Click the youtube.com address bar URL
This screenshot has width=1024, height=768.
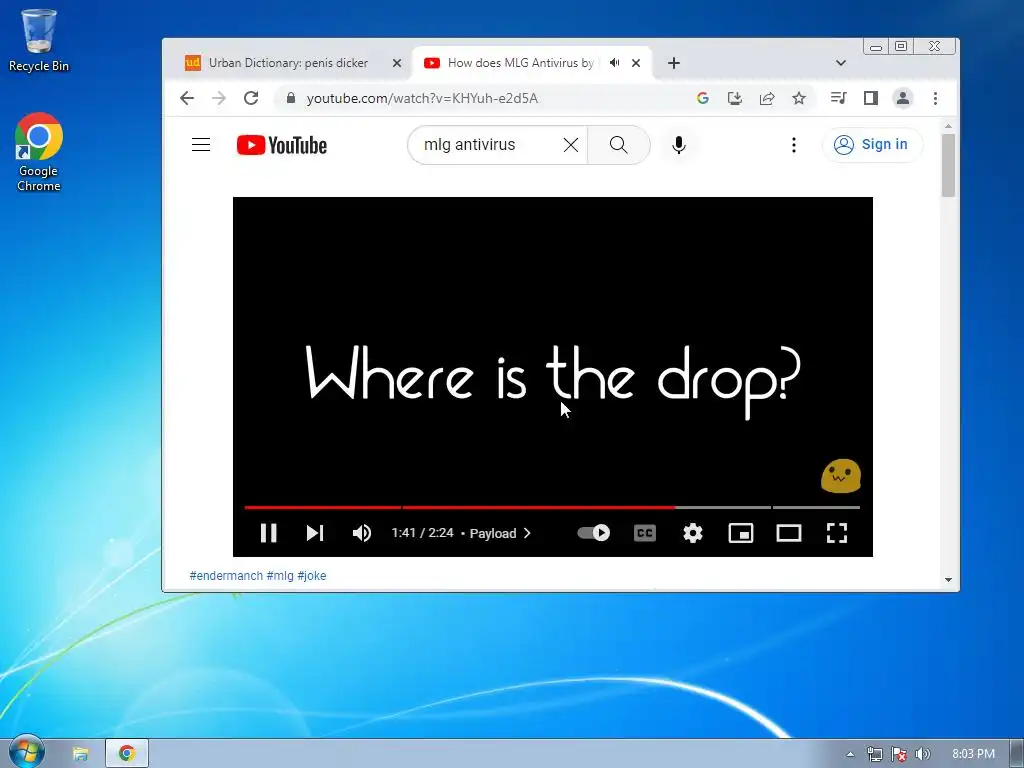pyautogui.click(x=423, y=98)
